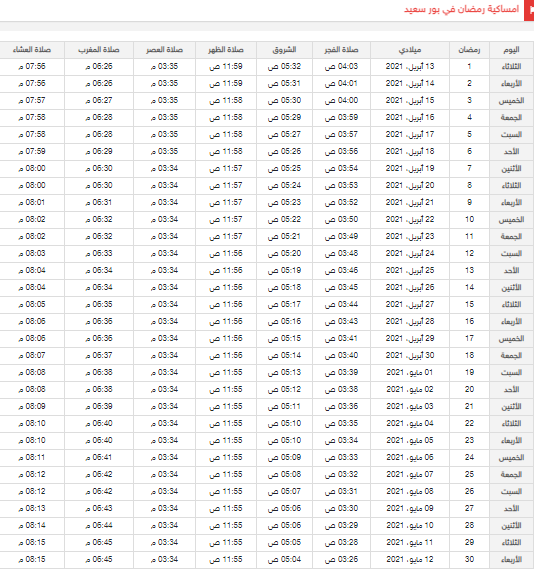Click the صلاة العصر column header

(164, 50)
